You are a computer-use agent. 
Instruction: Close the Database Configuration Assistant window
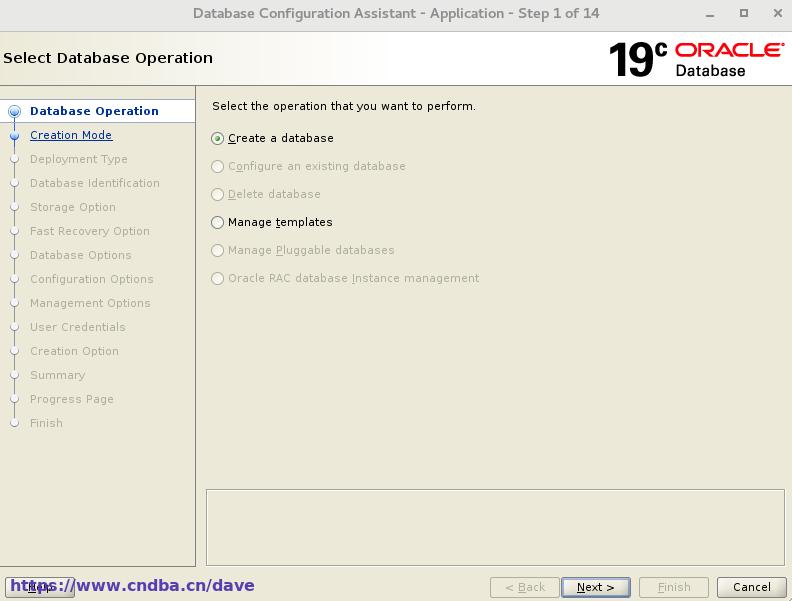pyautogui.click(x=778, y=13)
